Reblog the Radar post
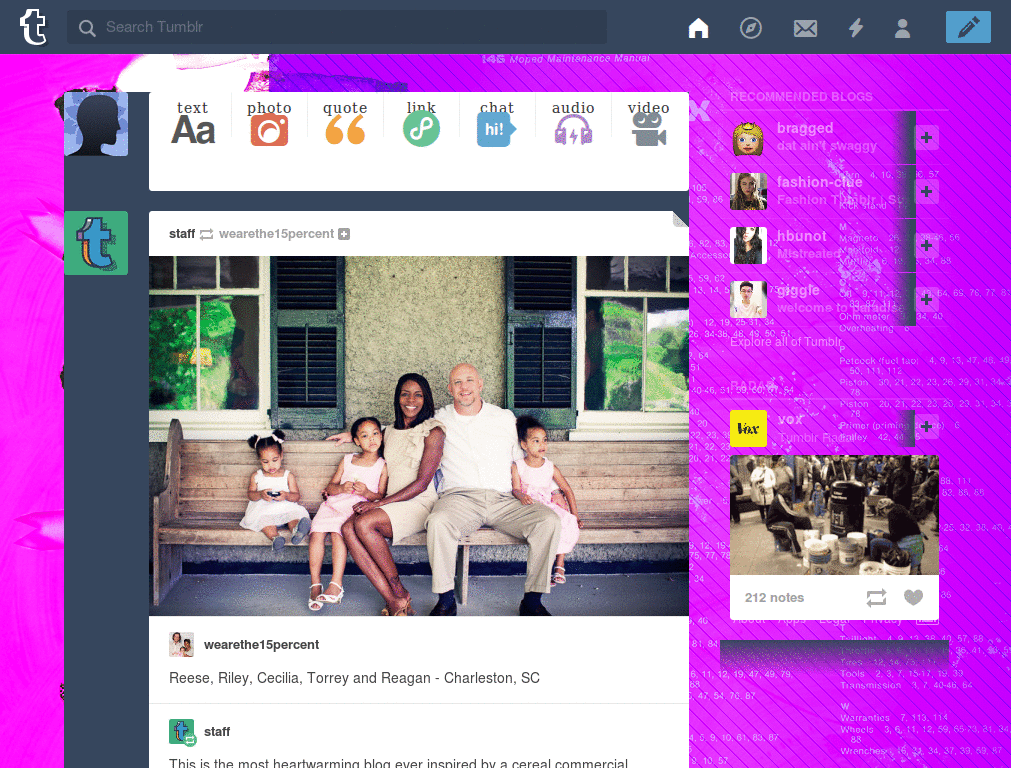Viewport: 1024px width, 768px height. click(876, 598)
